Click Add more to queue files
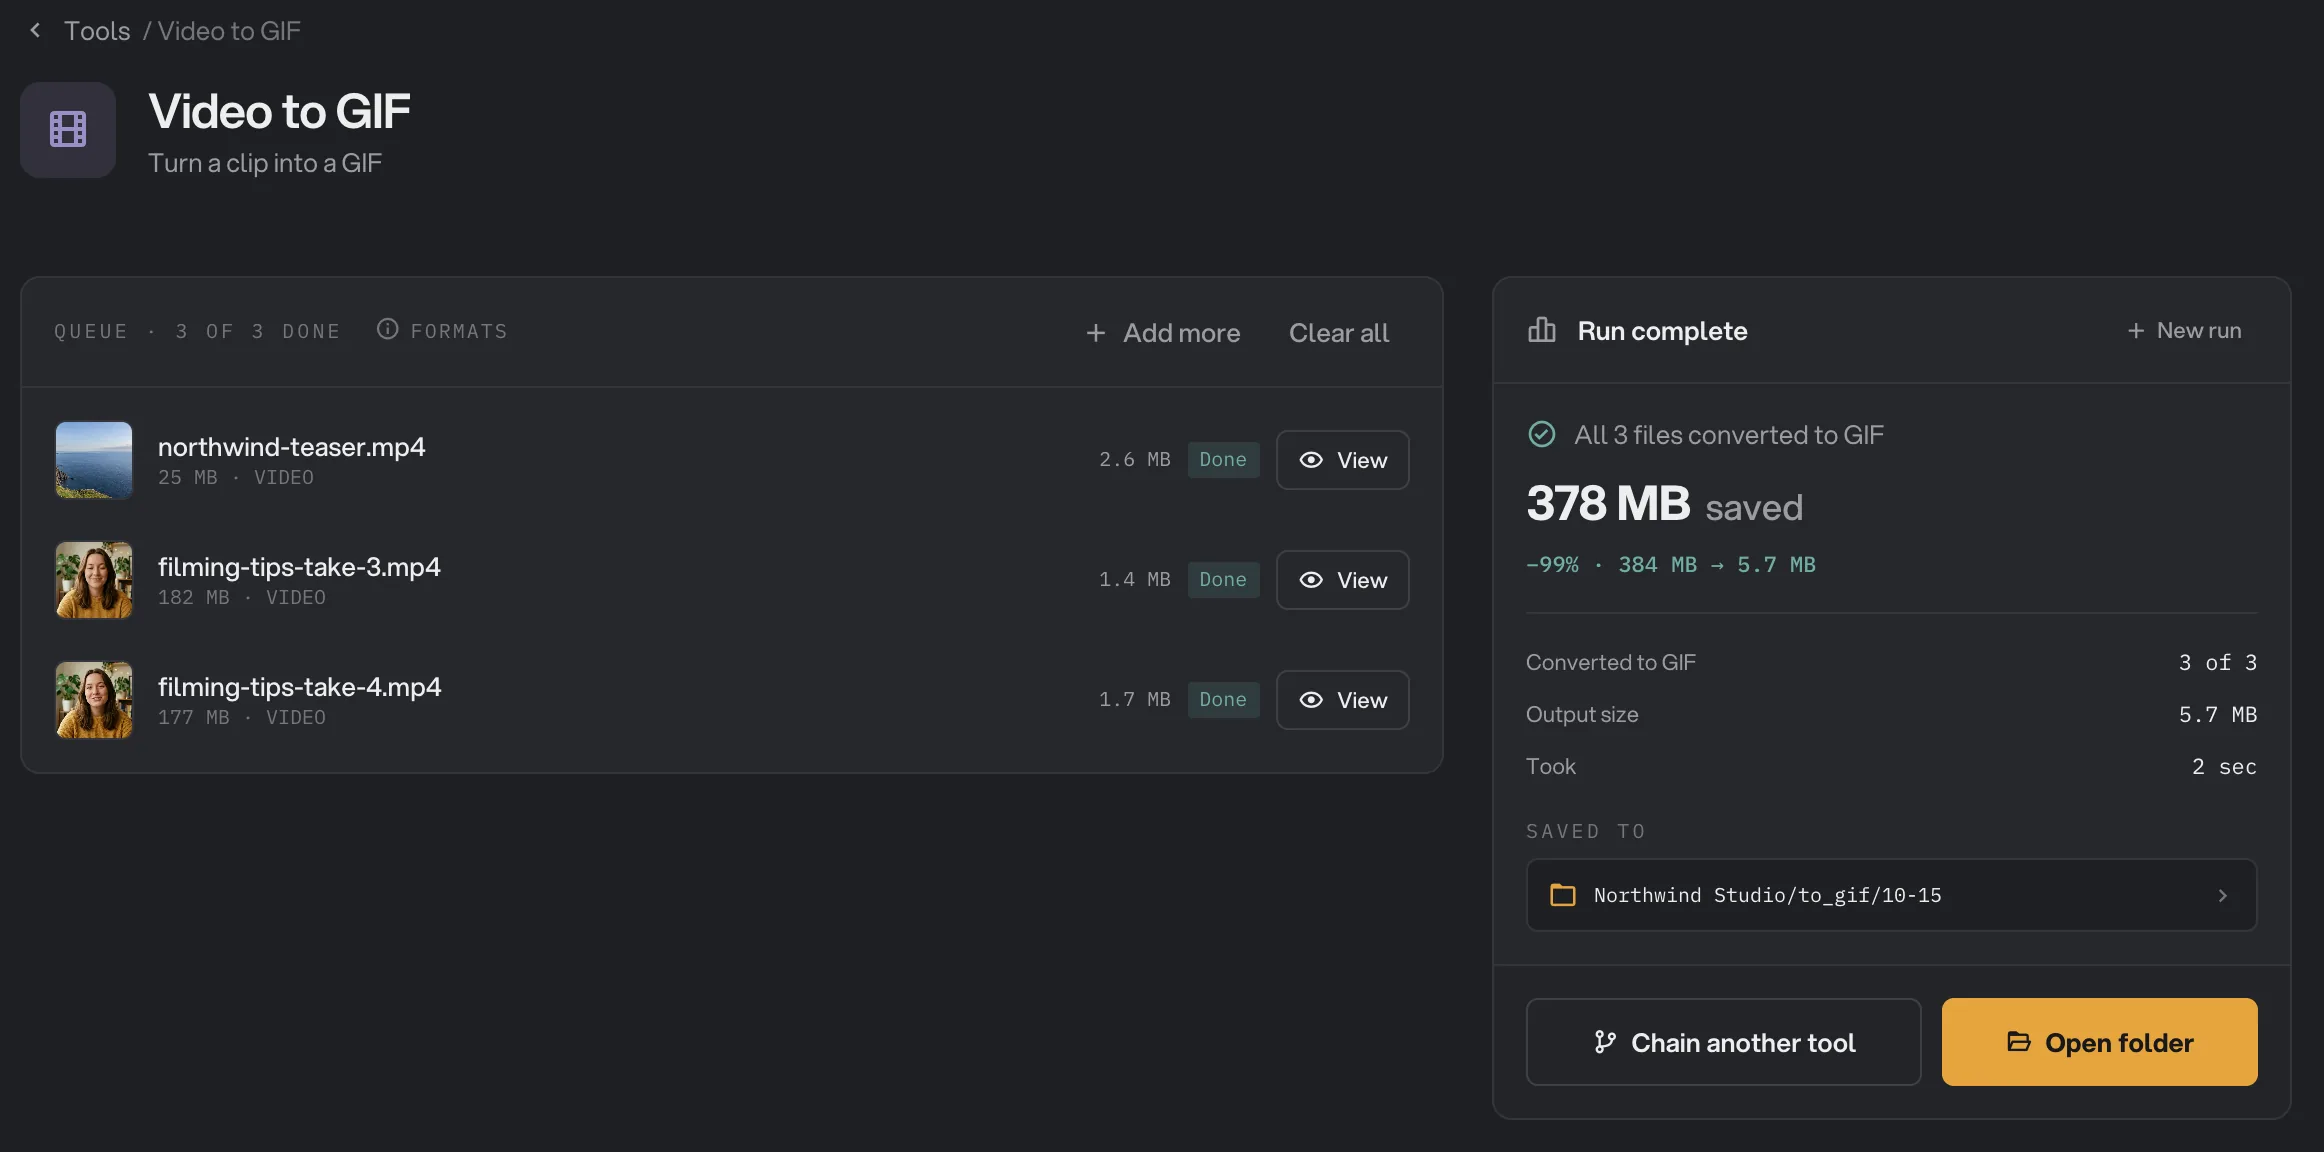The height and width of the screenshot is (1152, 2324). coord(1163,333)
